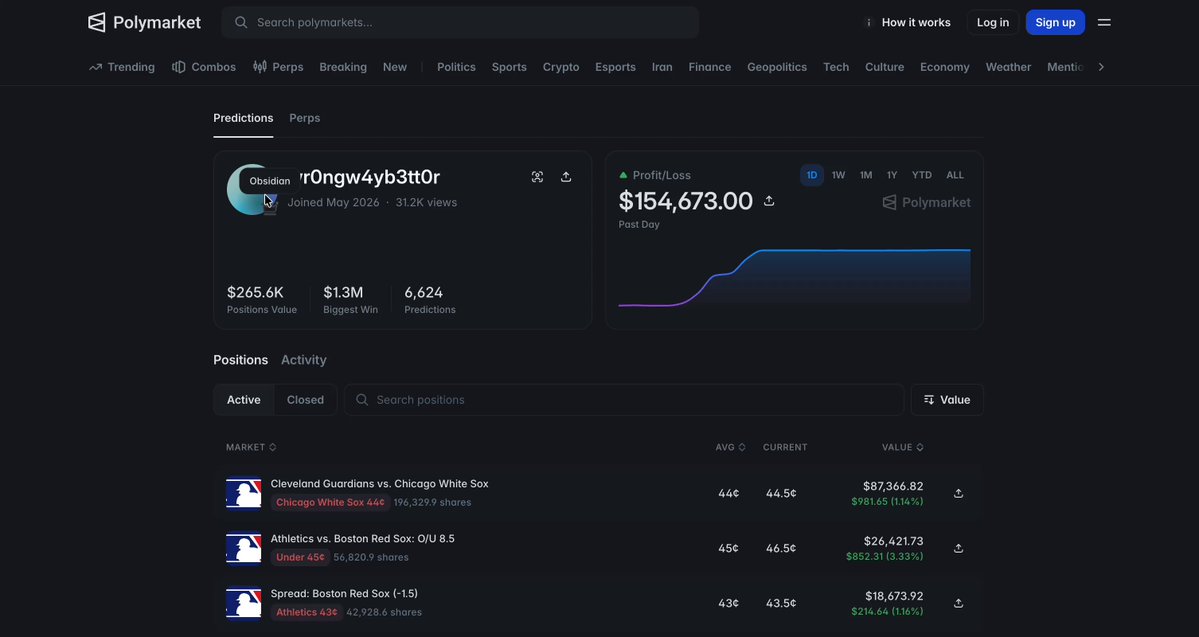
Task: Switch to the Predictions tab
Action: [x=243, y=118]
